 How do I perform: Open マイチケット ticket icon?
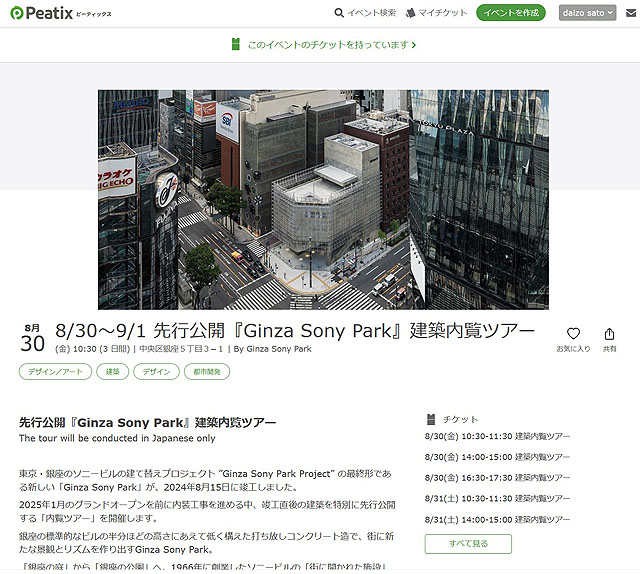tap(410, 13)
